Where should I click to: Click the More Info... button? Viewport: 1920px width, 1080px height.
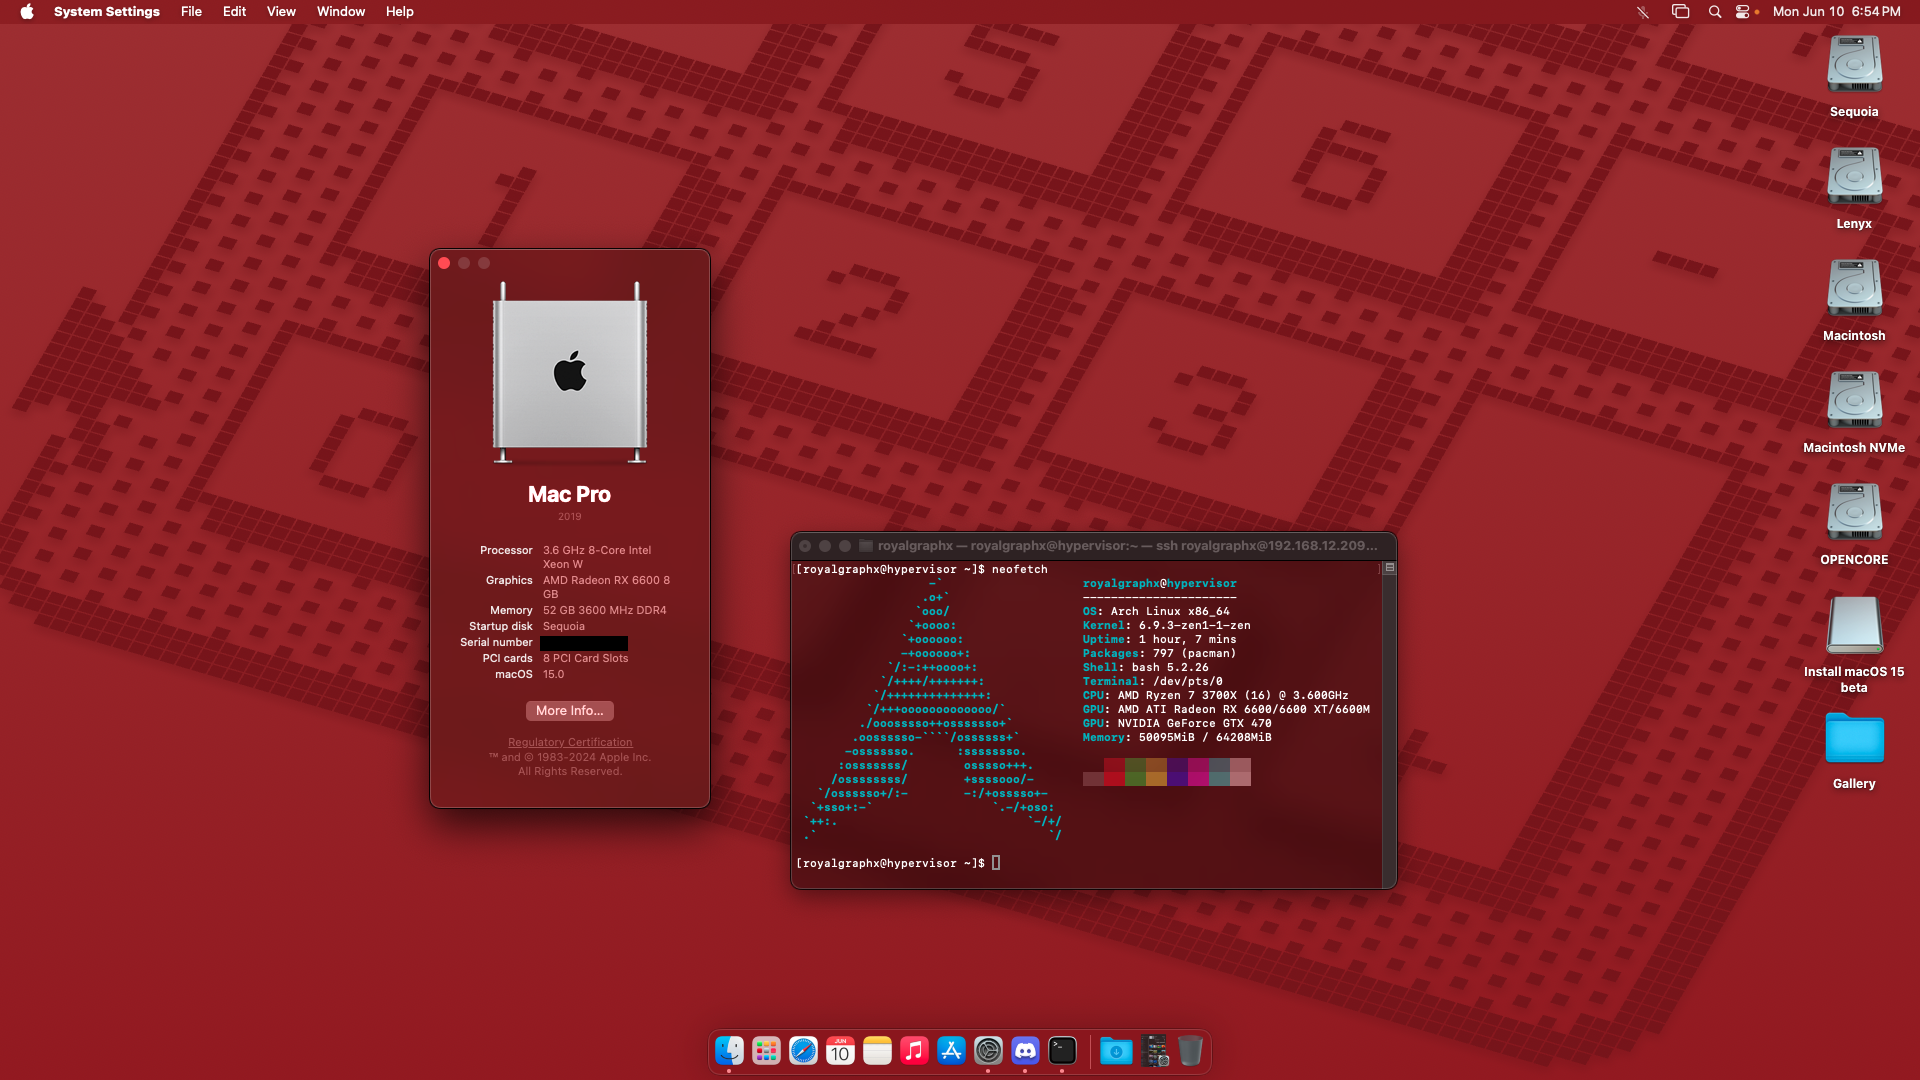(x=570, y=711)
